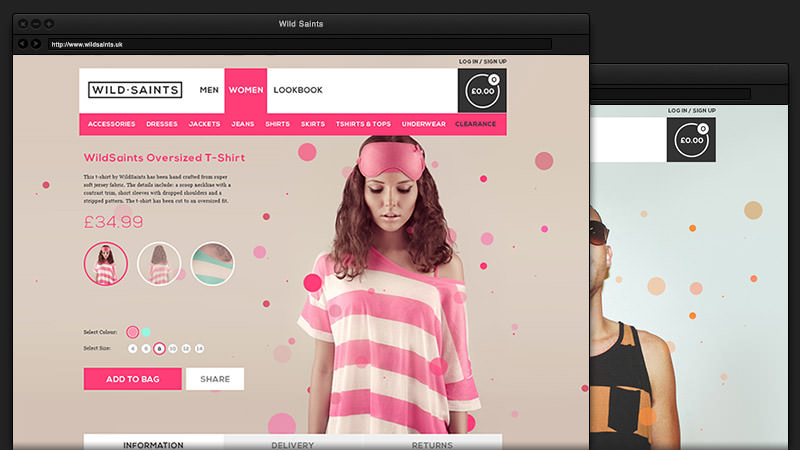Click the browser back arrow in Wild Saints window
Viewport: 800px width, 450px height.
22,44
